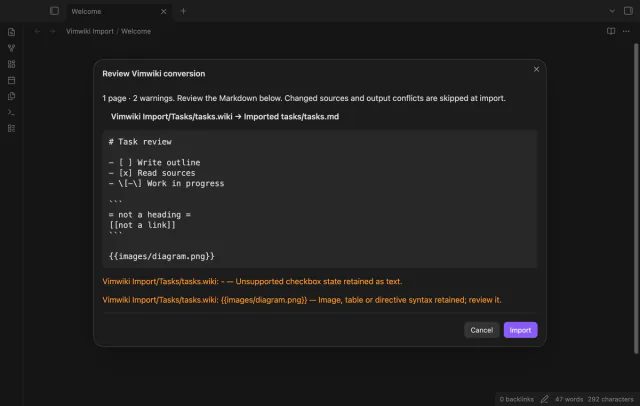
Task: Click the '# Task review' heading line
Action: pyautogui.click(x=140, y=142)
